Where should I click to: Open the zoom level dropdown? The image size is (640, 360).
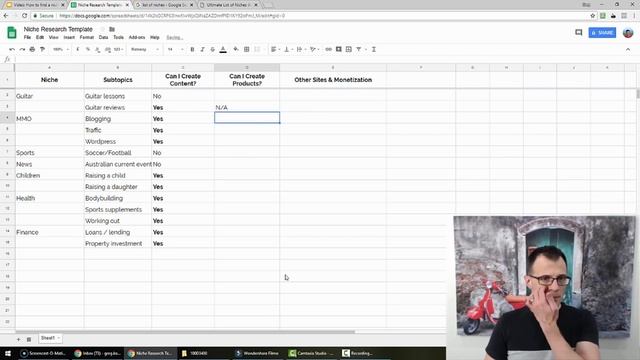[x=60, y=49]
